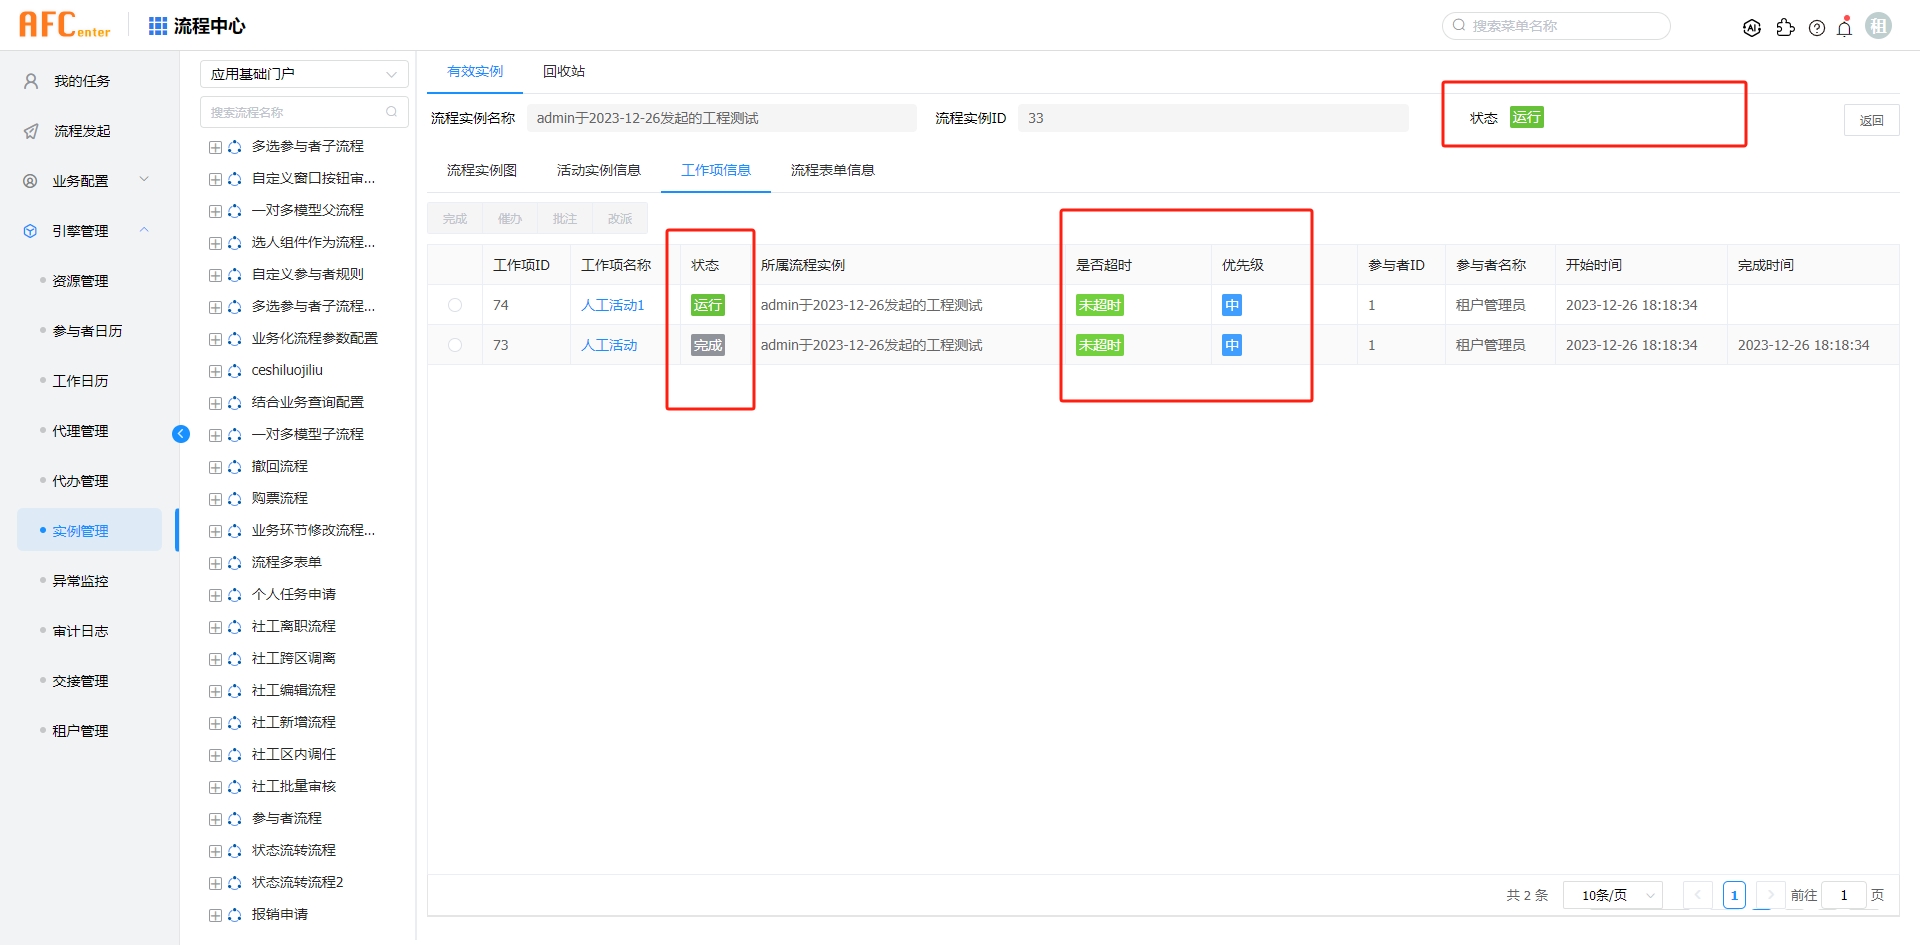Open the 流程中心 grid icon
Screen dimensions: 1920x945
point(157,25)
